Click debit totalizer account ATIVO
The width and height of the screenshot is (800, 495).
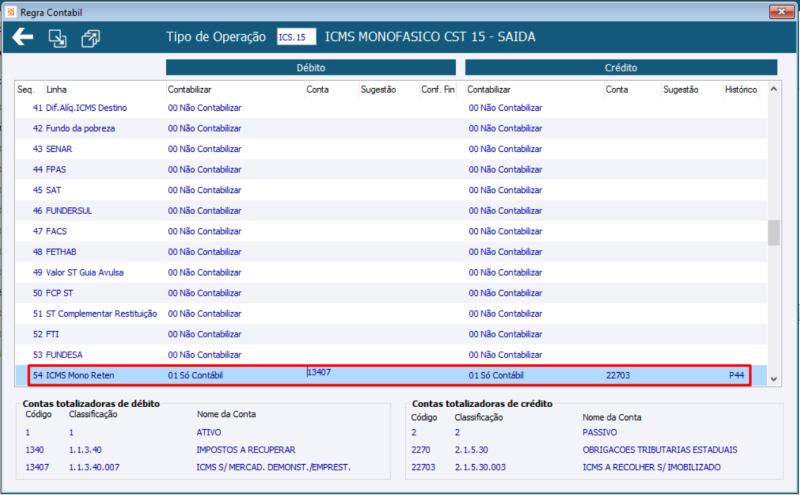click(x=209, y=432)
